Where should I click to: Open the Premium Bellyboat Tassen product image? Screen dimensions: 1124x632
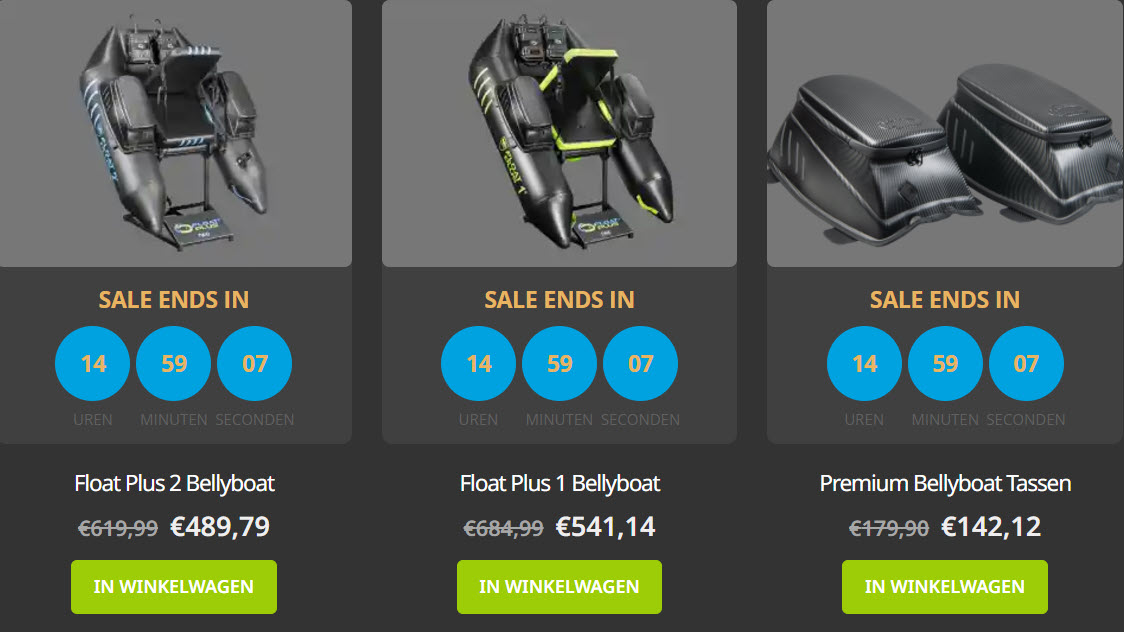pos(945,133)
